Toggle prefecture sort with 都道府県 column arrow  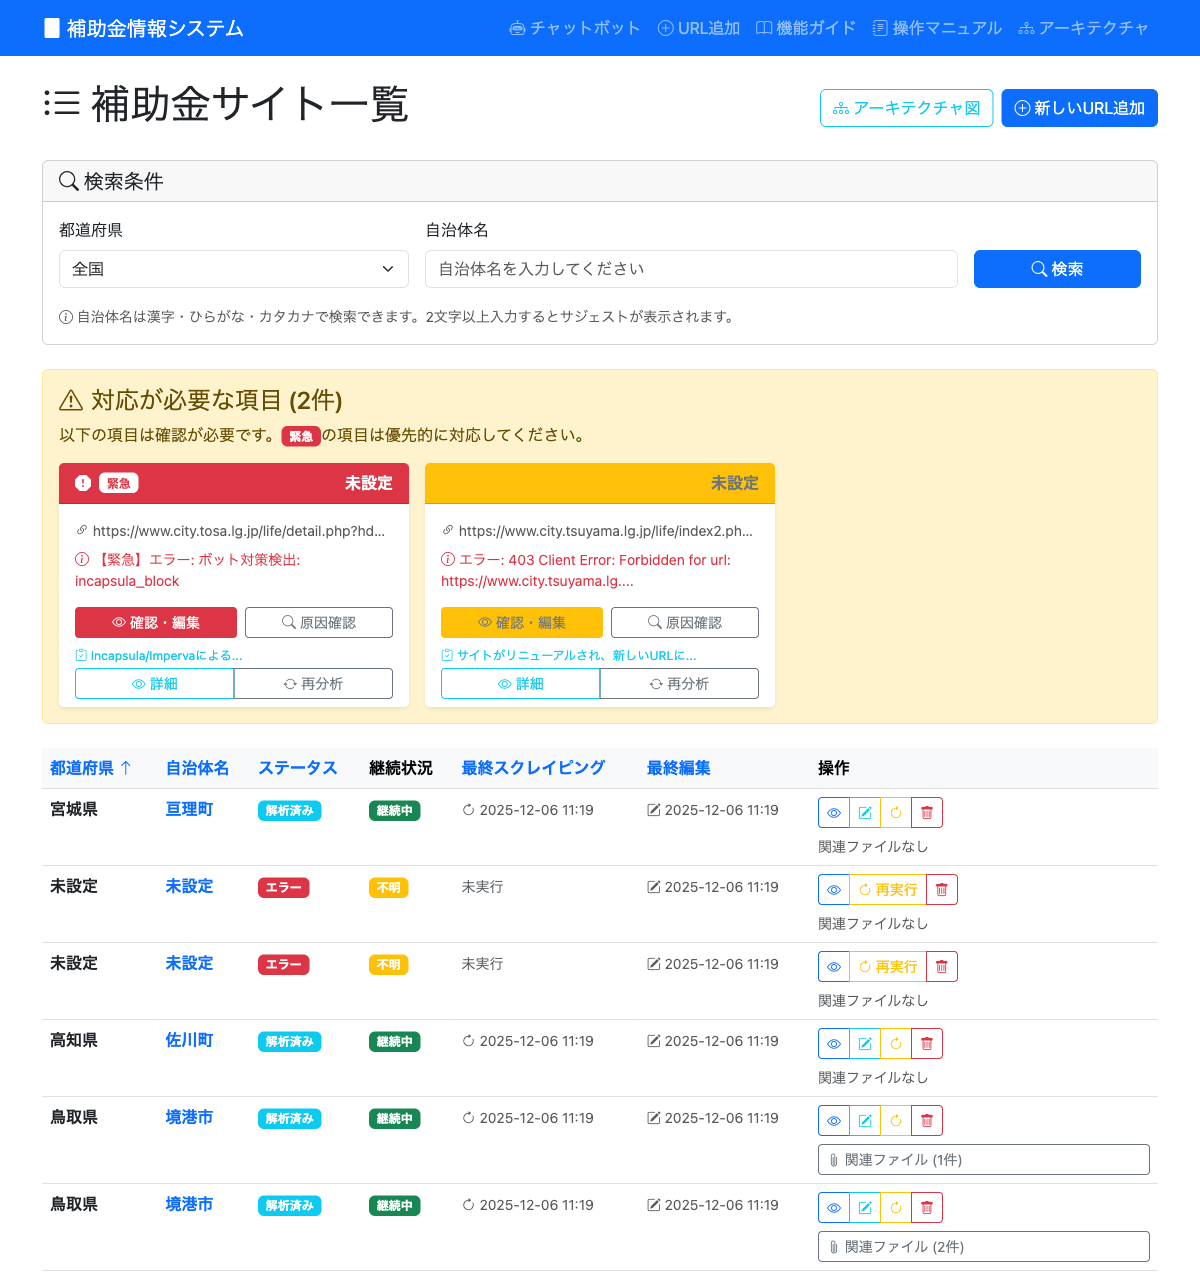tap(95, 768)
